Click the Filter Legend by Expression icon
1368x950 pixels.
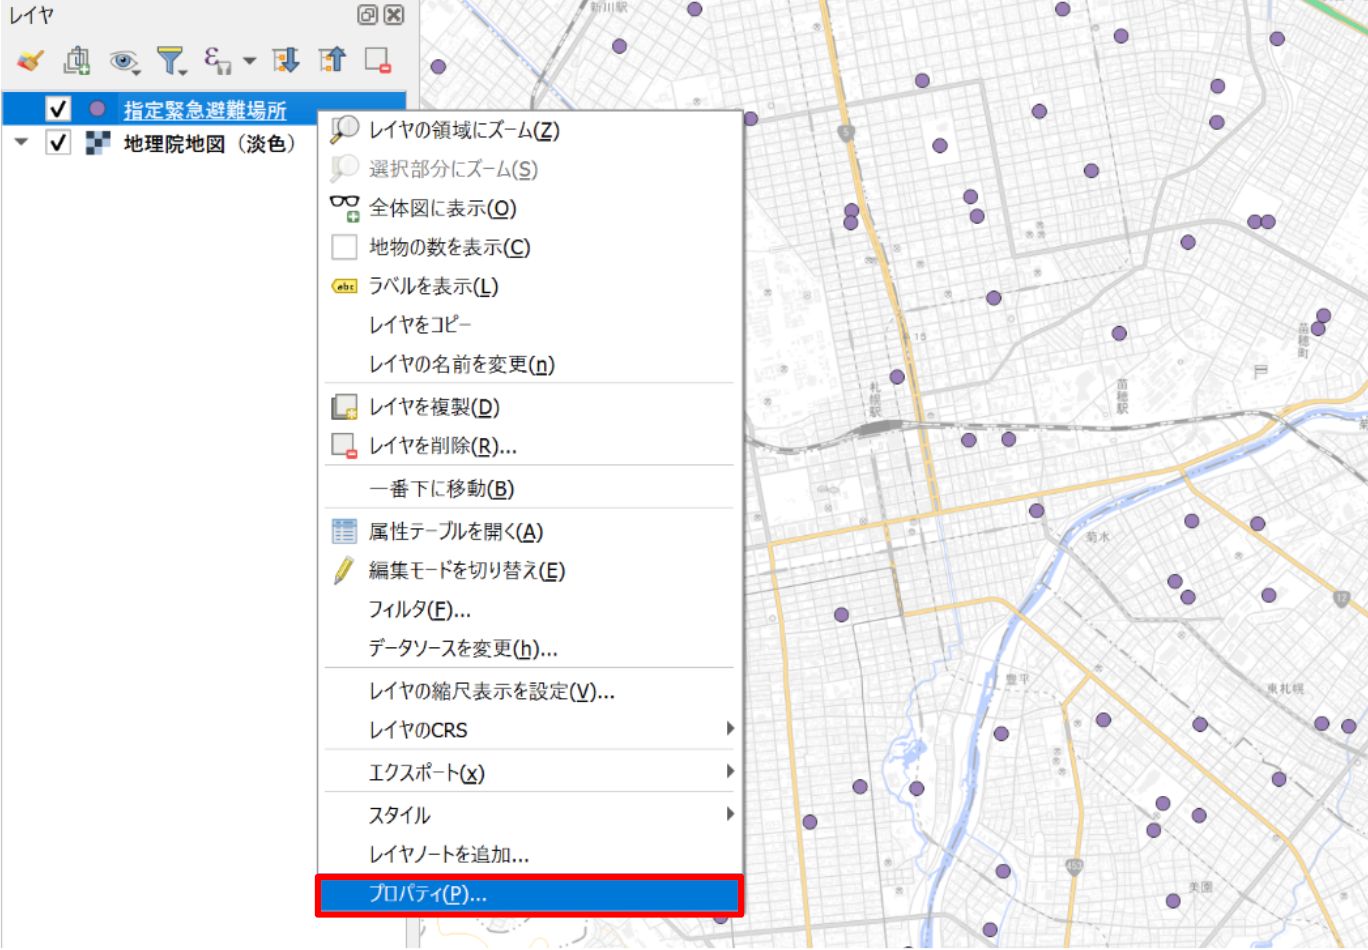[x=217, y=61]
